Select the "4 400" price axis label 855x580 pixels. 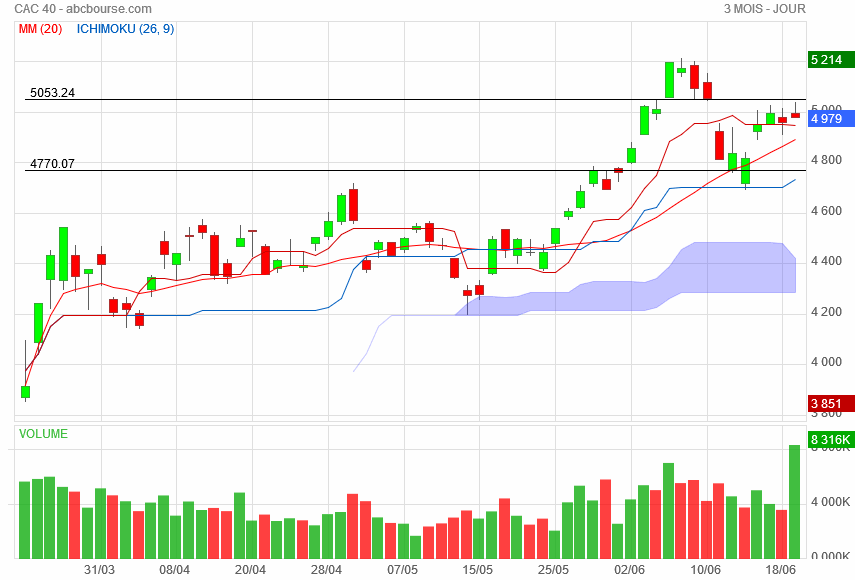click(826, 261)
